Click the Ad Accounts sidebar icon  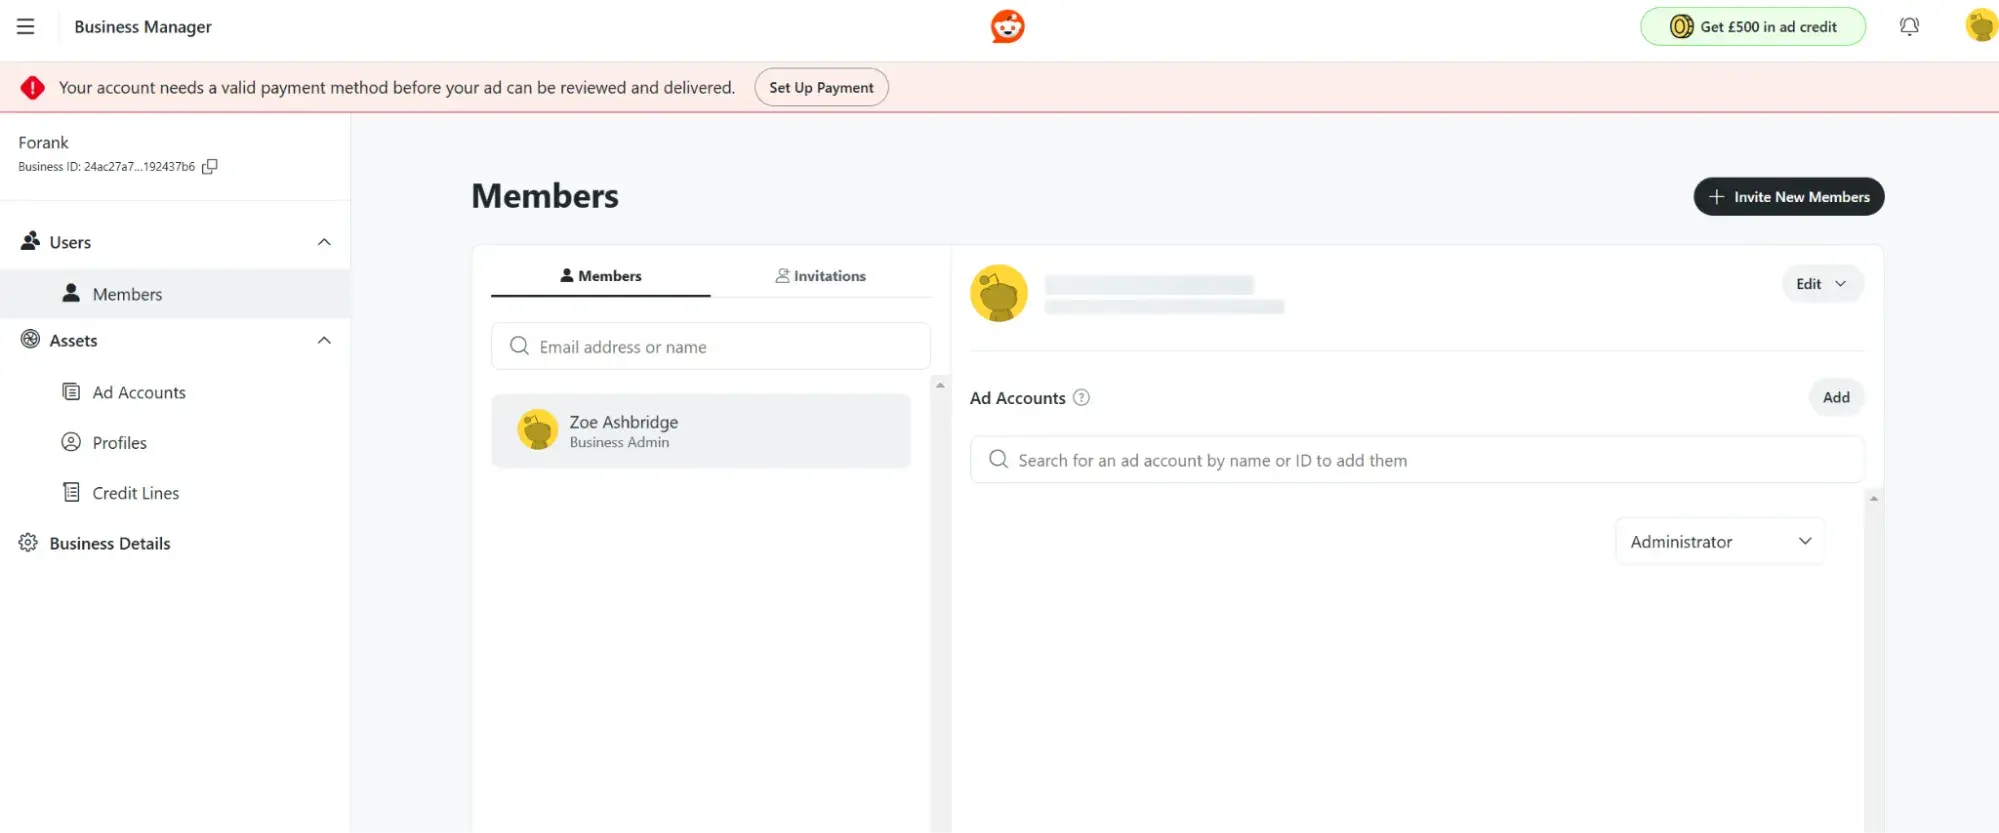pos(71,392)
